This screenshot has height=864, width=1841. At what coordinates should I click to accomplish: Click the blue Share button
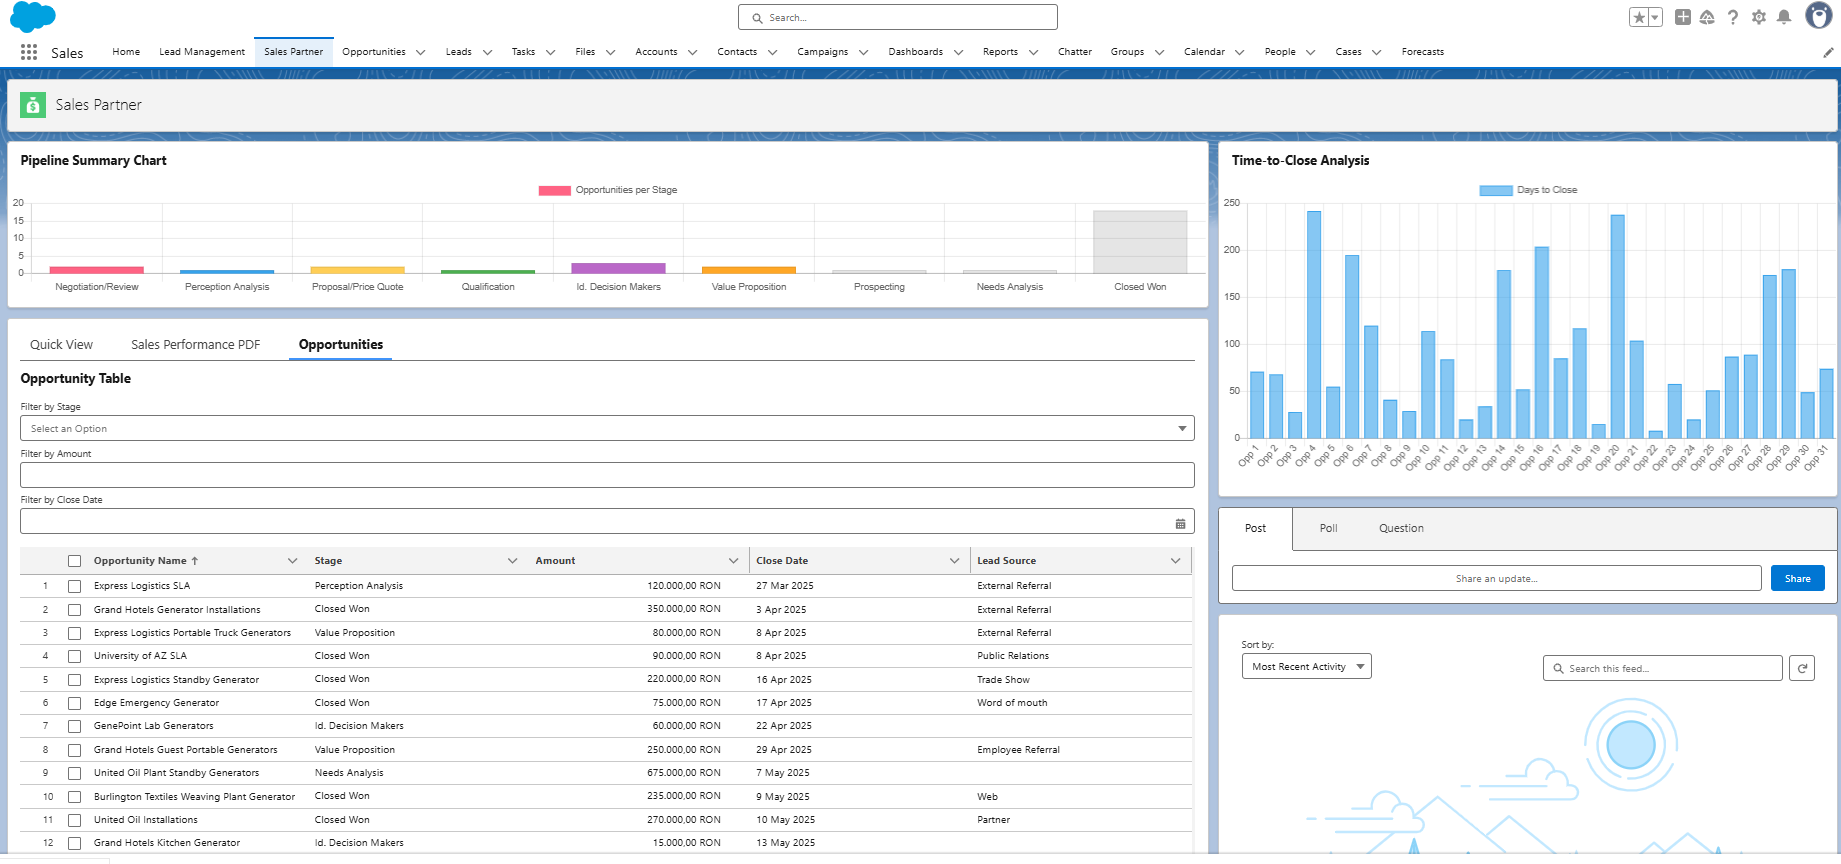[x=1797, y=579]
